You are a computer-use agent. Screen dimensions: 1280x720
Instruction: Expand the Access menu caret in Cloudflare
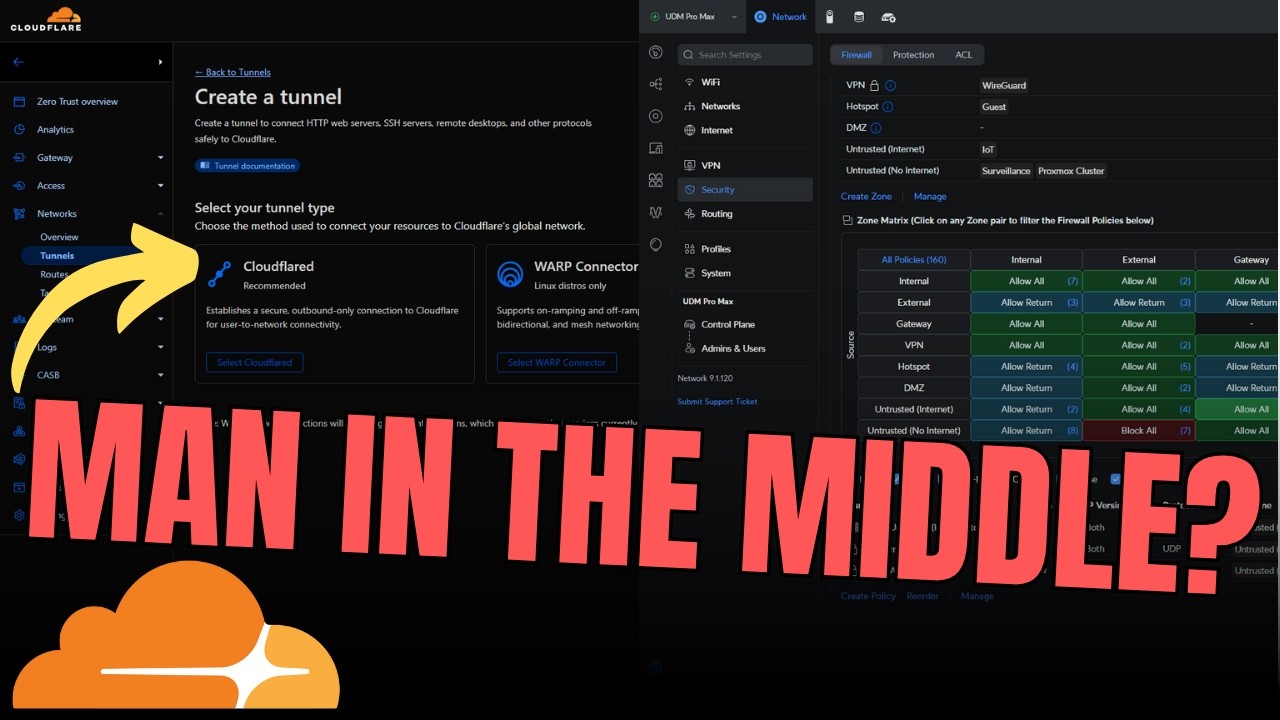click(x=160, y=186)
